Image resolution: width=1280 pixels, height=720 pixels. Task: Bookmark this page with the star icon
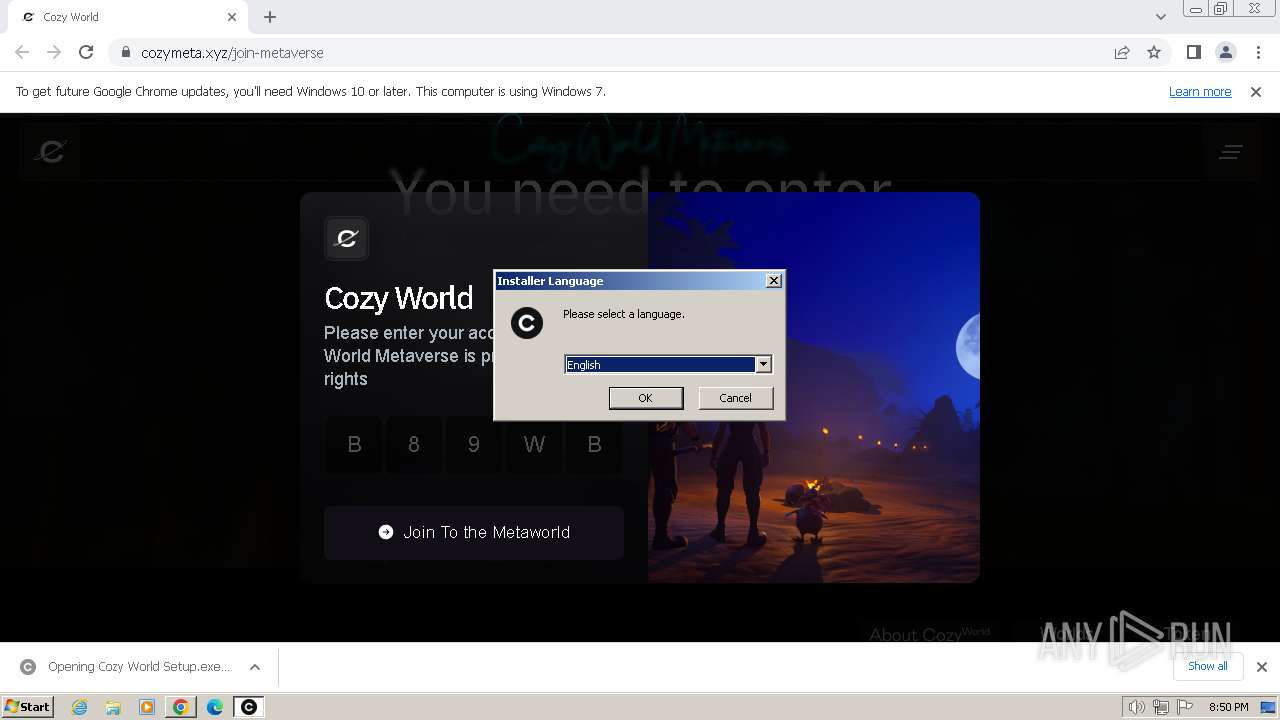pyautogui.click(x=1154, y=52)
